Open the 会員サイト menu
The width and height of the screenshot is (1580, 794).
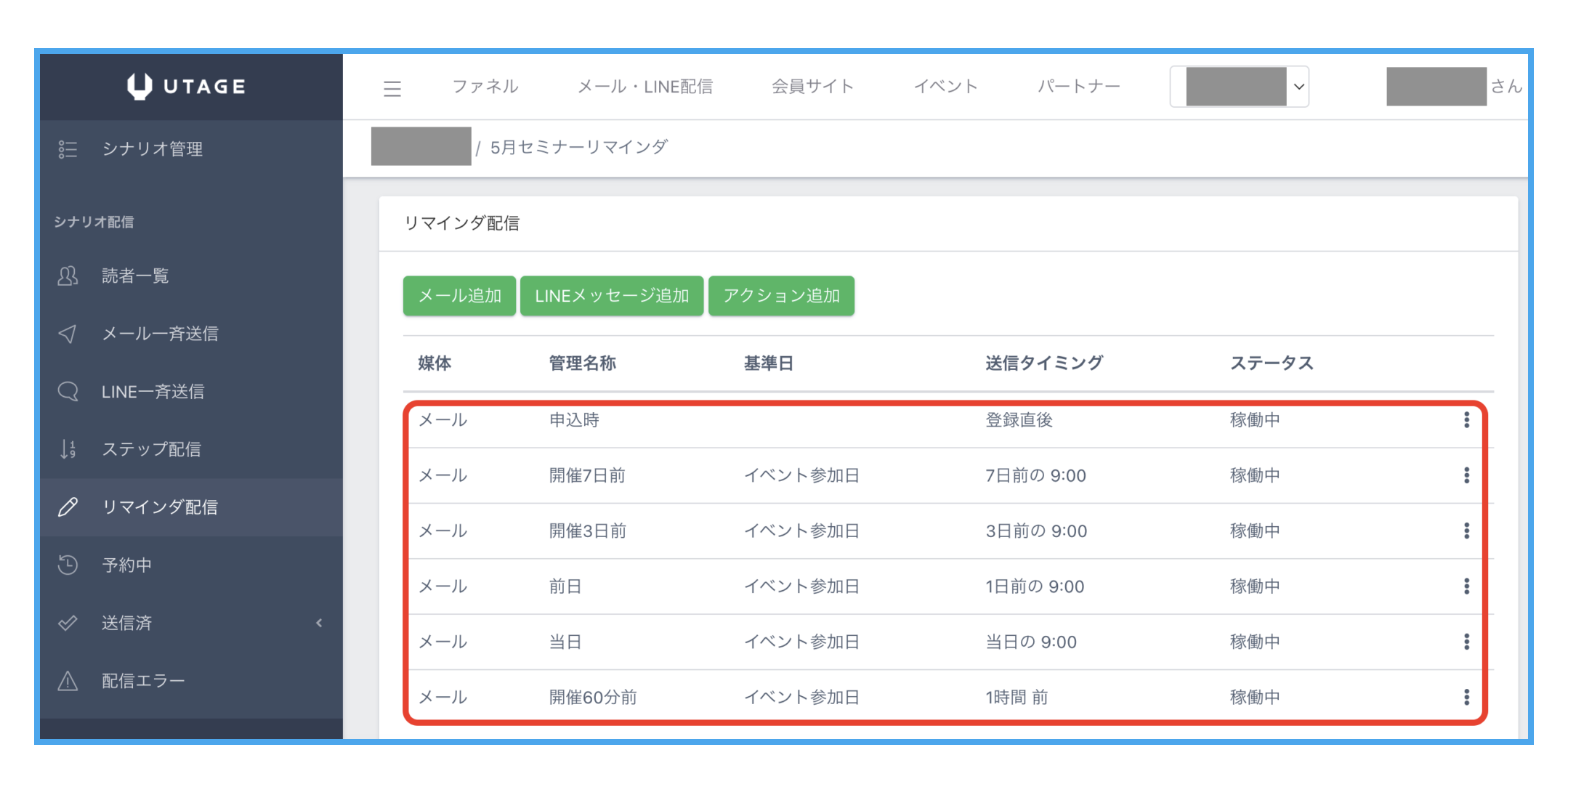point(812,87)
